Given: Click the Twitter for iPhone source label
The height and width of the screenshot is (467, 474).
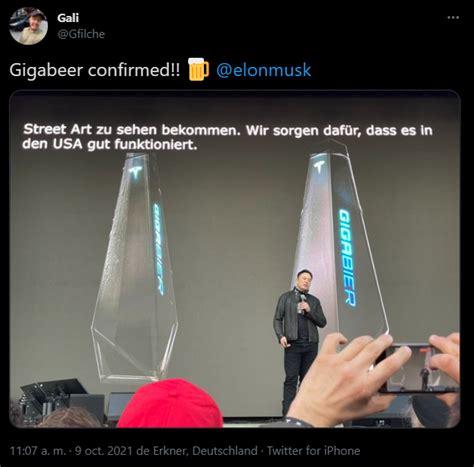Looking at the screenshot, I should [x=313, y=451].
